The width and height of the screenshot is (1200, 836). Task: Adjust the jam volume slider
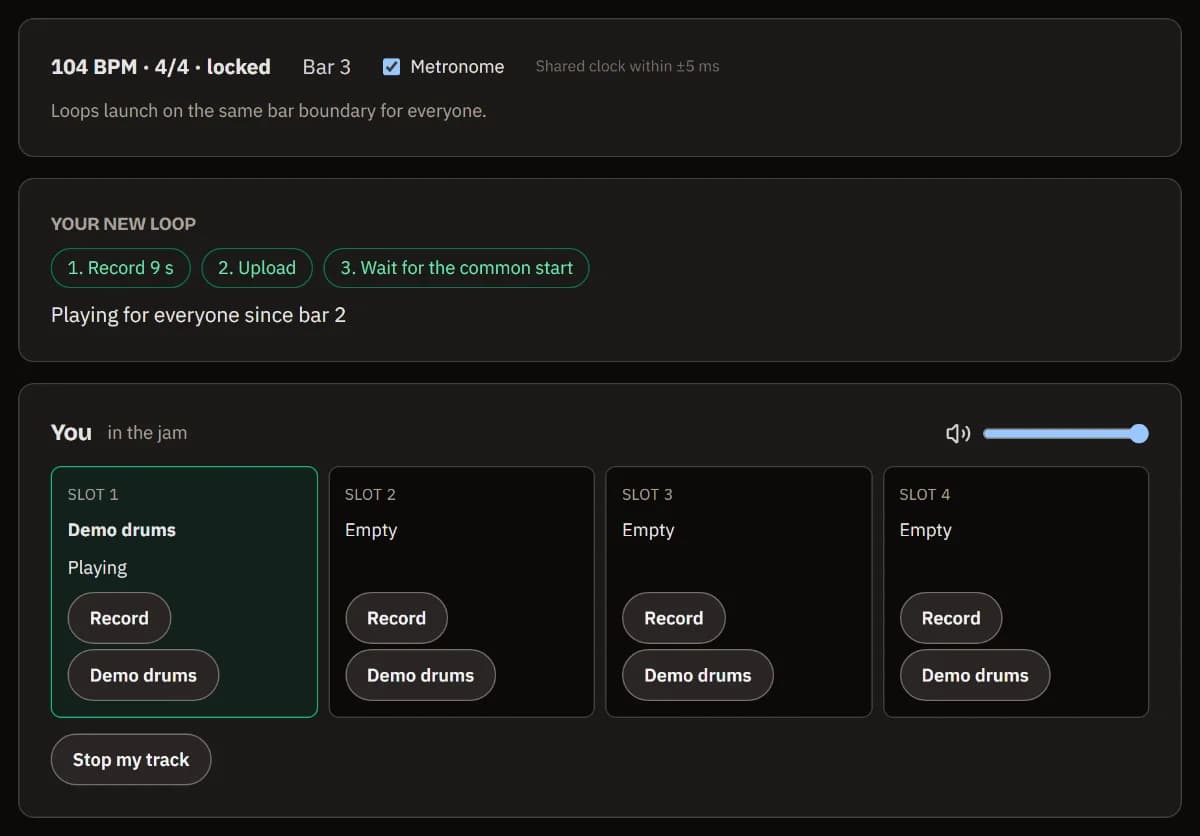1066,433
